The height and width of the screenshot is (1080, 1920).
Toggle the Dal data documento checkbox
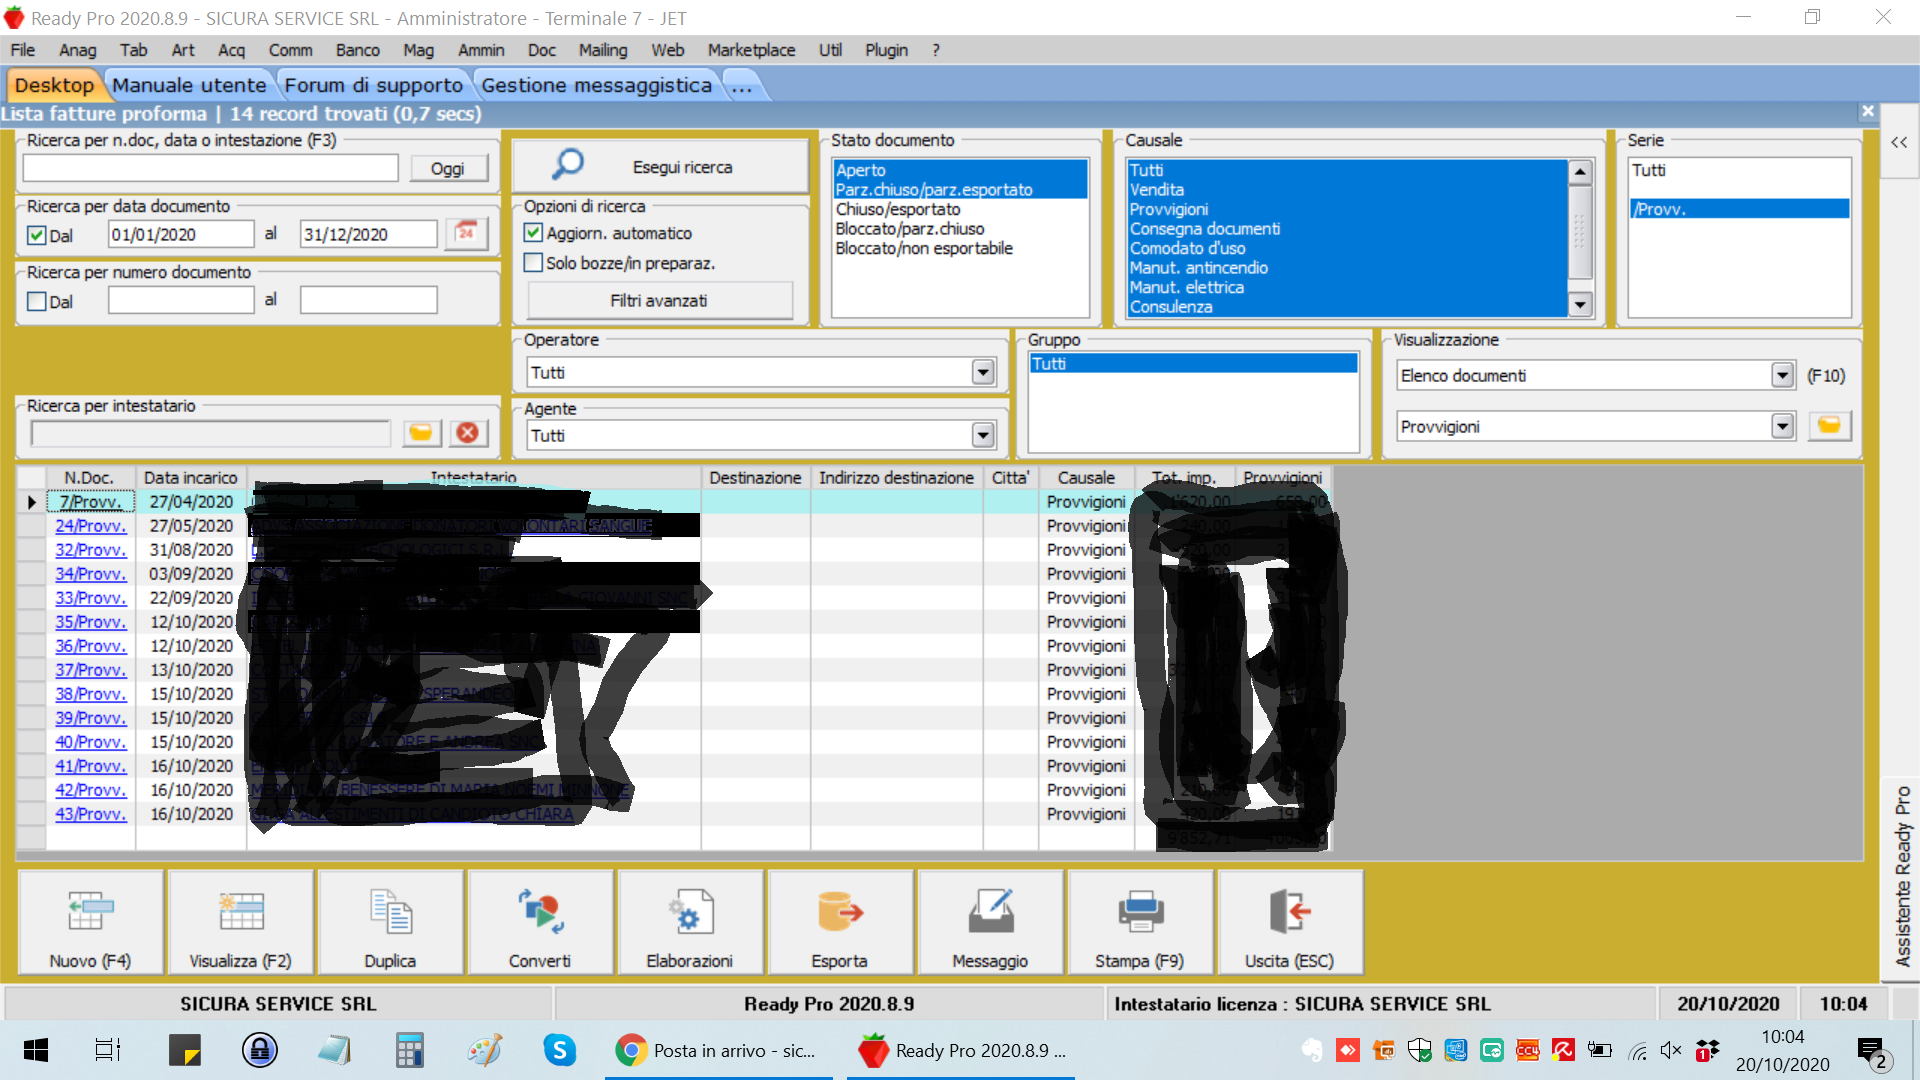[37, 235]
